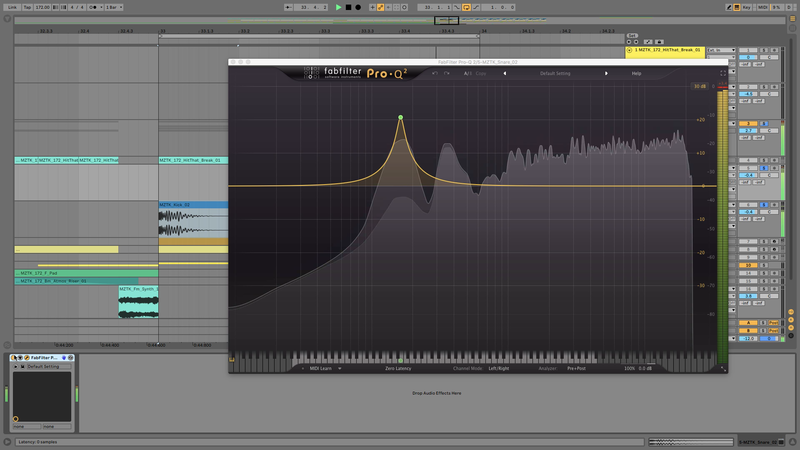
Task: Select track 2's -4.5 volume field
Action: click(x=748, y=94)
